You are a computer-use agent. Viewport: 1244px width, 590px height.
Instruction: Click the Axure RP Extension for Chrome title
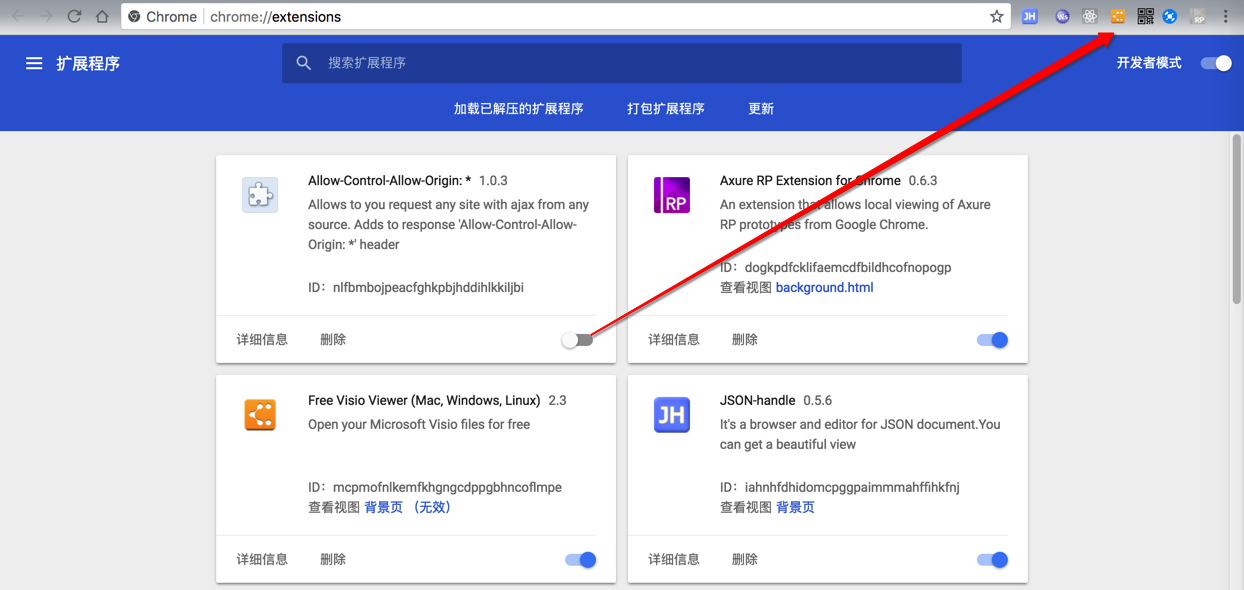click(810, 181)
